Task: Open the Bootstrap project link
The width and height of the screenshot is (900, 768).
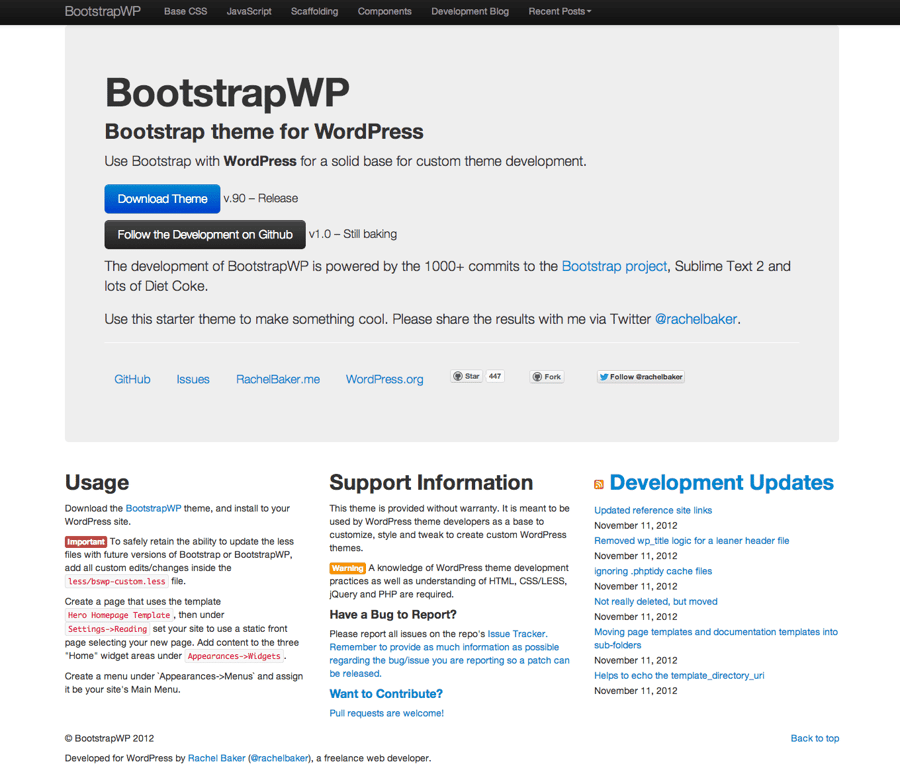Action: (614, 266)
